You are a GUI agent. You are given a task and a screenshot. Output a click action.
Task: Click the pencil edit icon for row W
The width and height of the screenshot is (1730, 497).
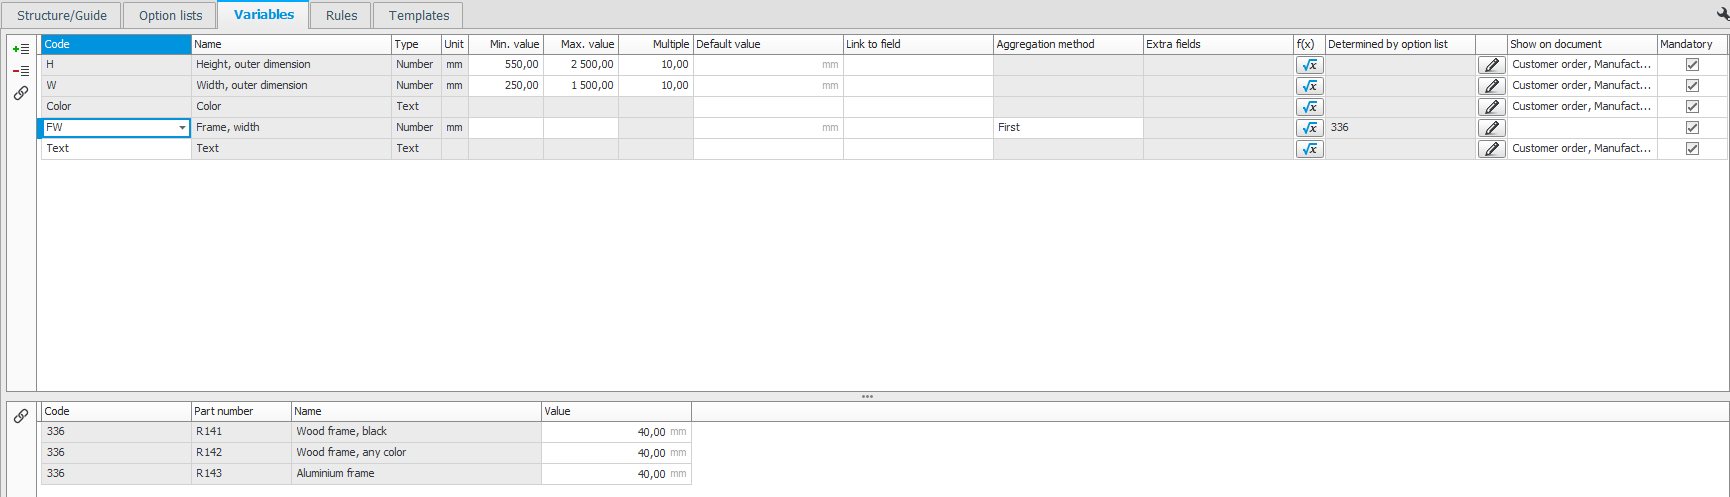(x=1491, y=86)
